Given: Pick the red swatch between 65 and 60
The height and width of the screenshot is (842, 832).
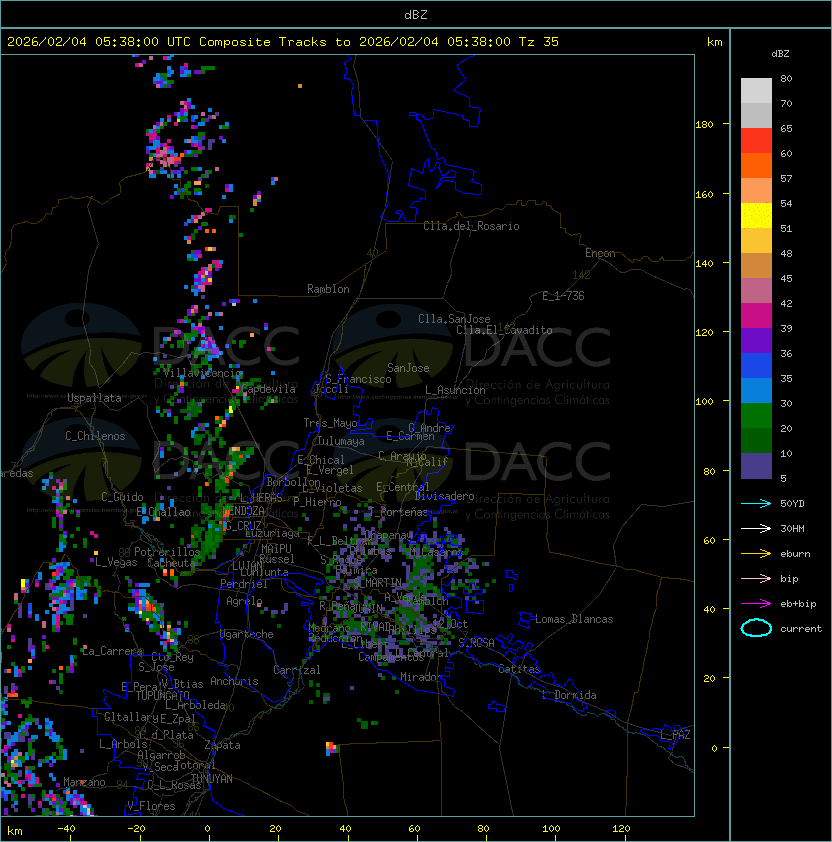Looking at the screenshot, I should (x=756, y=140).
